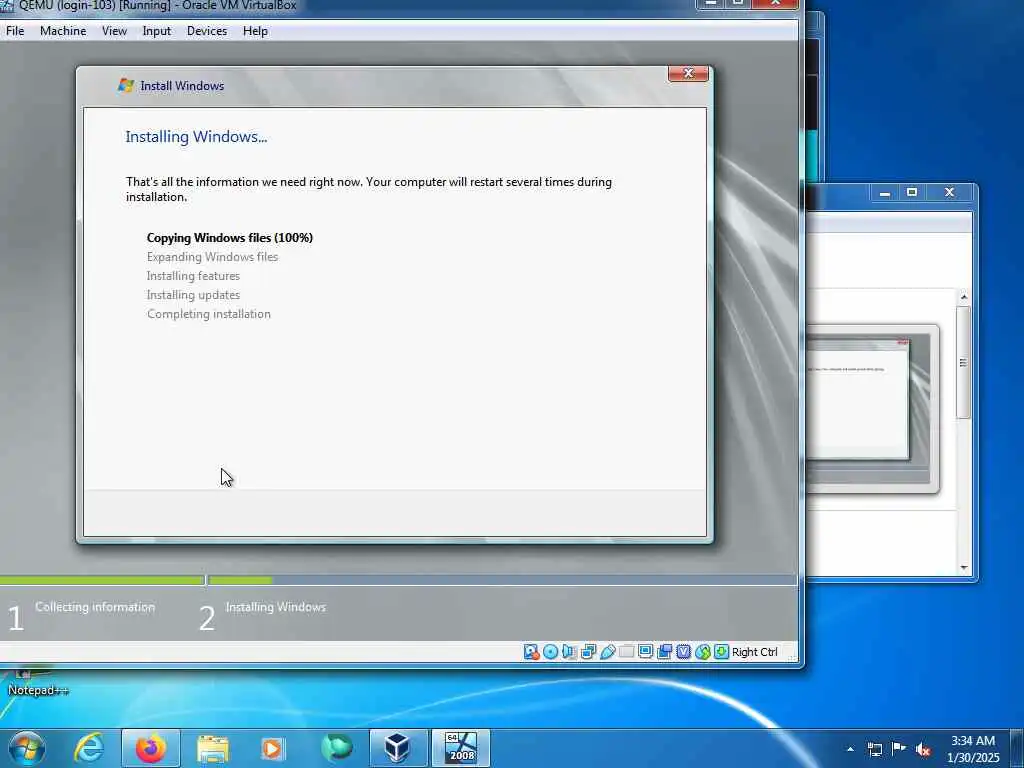Click the hard disk activity status icon
The width and height of the screenshot is (1024, 768).
531,652
